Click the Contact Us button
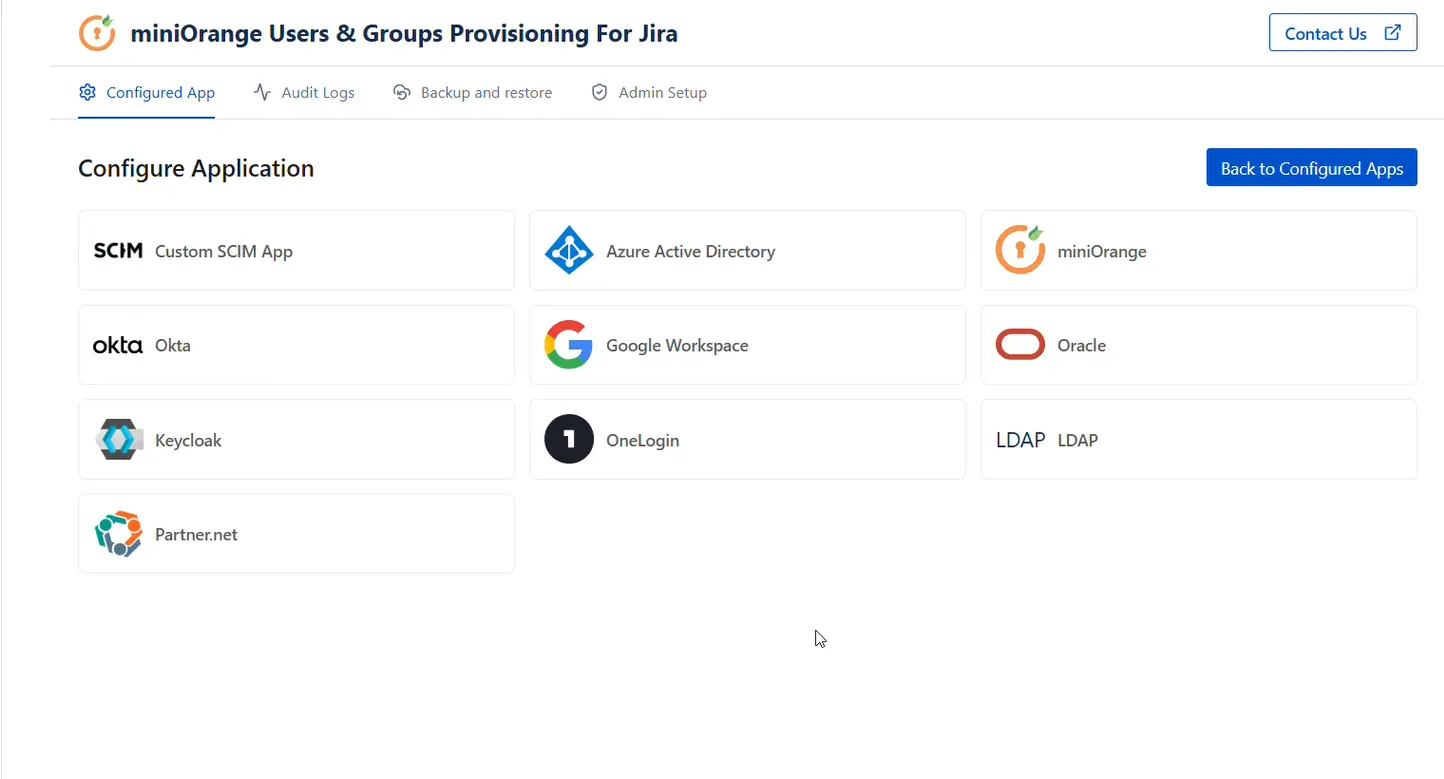Screen dimensions: 1444x779 pyautogui.click(x=1343, y=33)
